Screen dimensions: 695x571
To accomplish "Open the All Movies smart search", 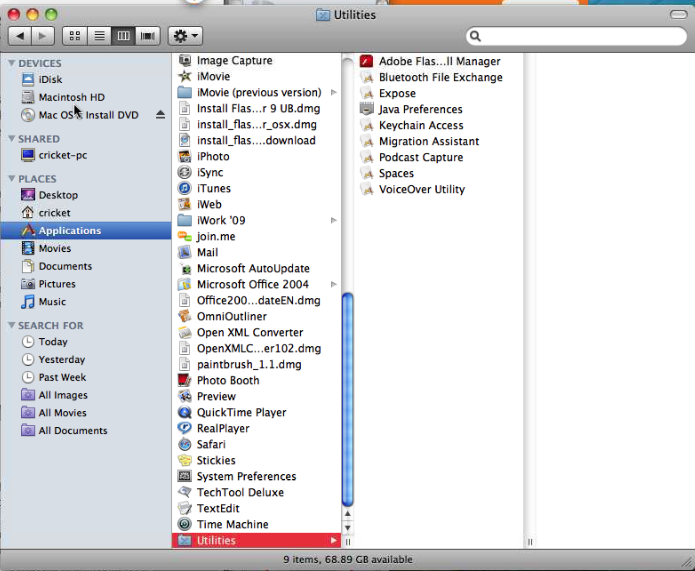I will click(86, 413).
